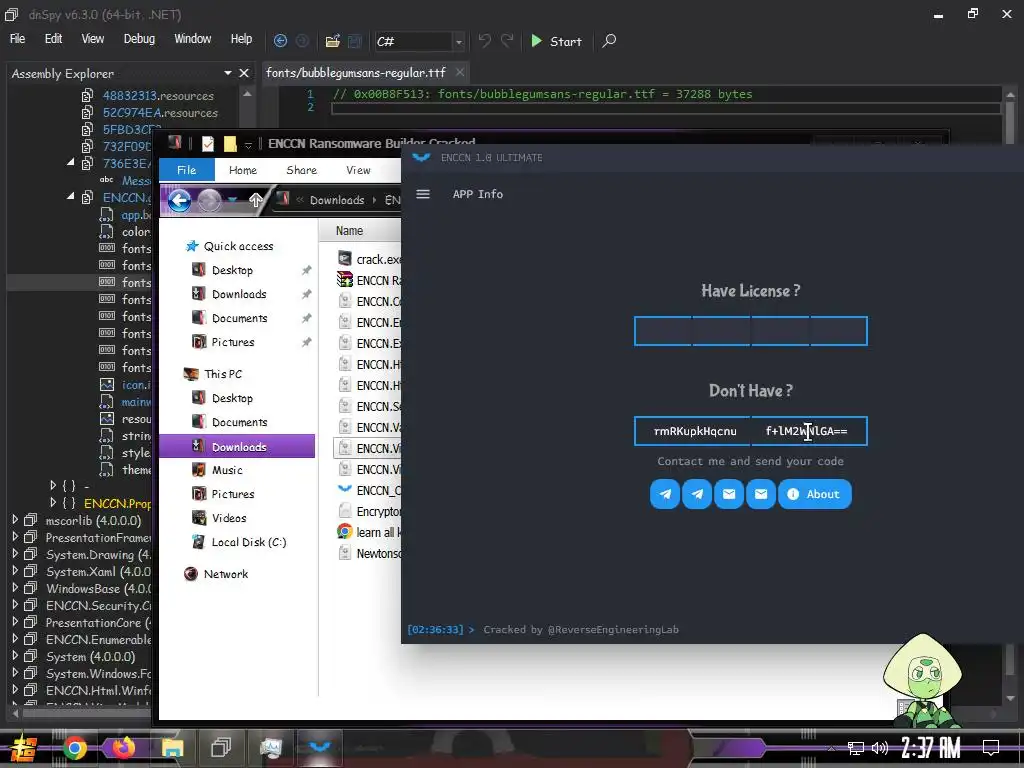Click the second Telegram contact icon
Screen dimensions: 1024x768
click(697, 494)
